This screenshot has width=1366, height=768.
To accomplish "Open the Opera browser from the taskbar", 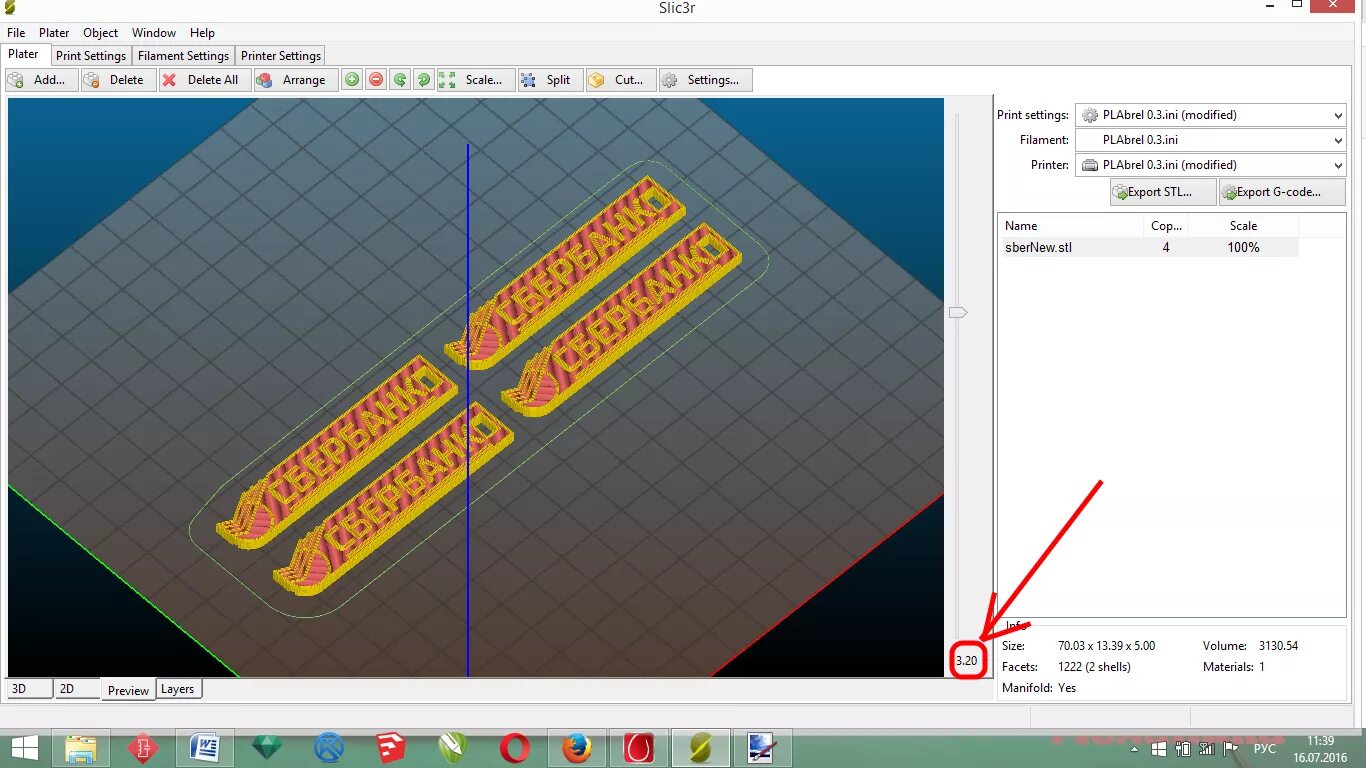I will click(515, 747).
